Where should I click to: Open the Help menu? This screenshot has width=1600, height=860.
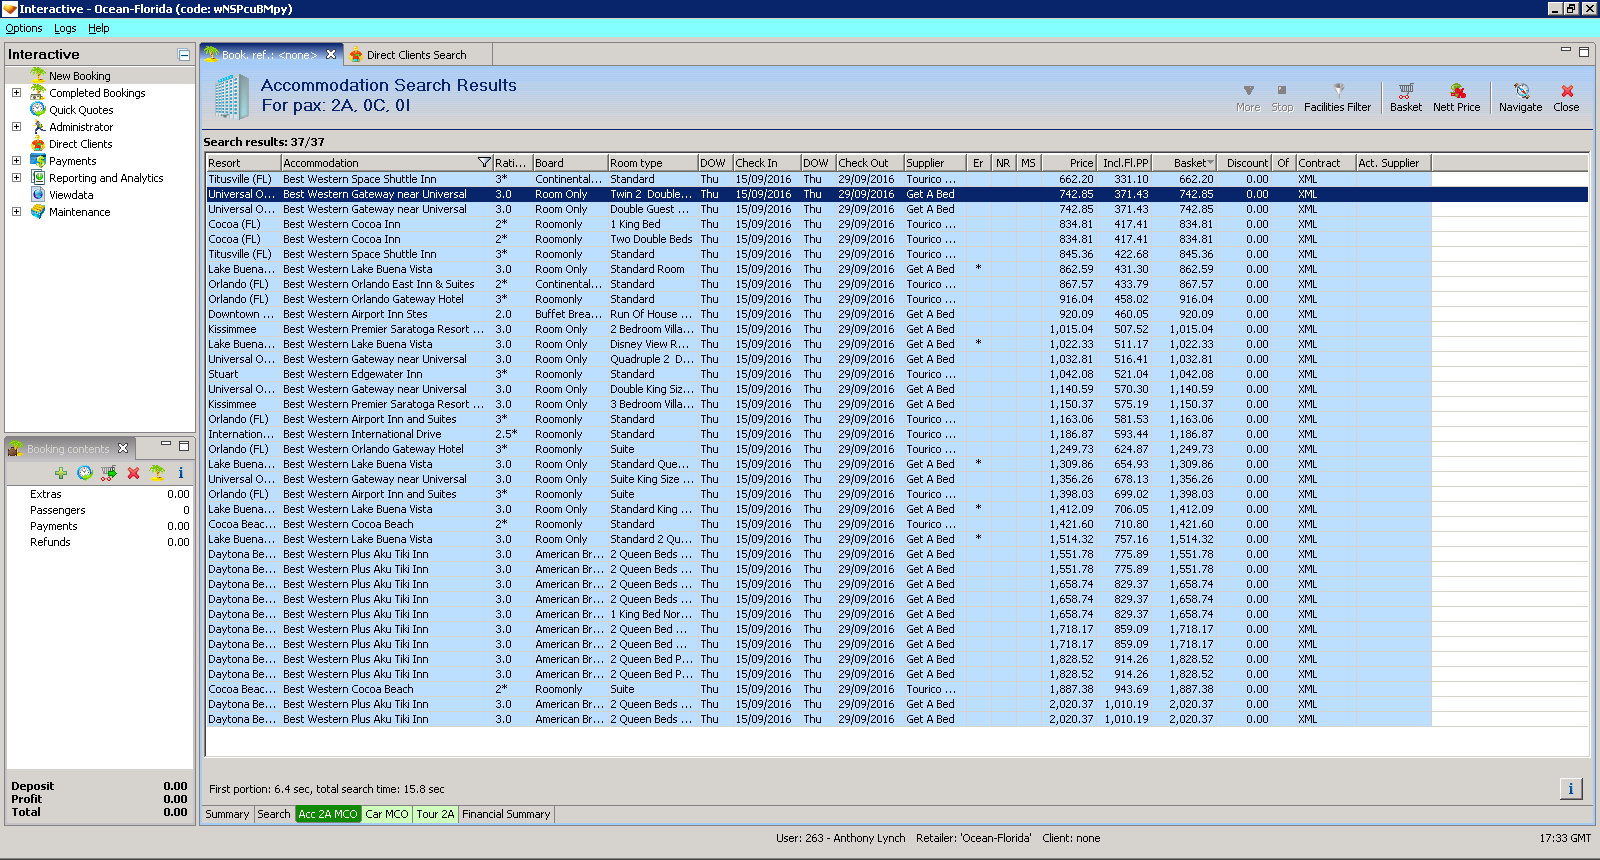99,28
